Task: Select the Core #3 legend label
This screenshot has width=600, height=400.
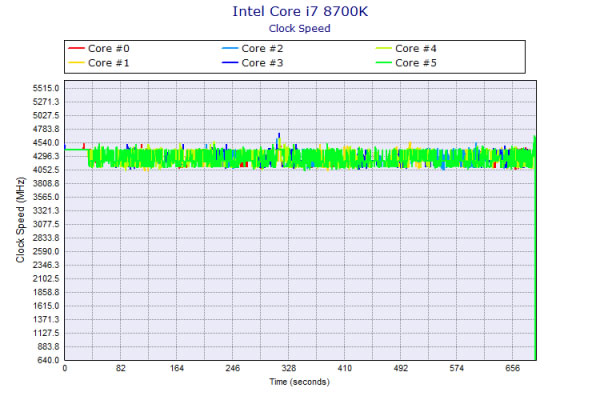Action: [x=262, y=63]
